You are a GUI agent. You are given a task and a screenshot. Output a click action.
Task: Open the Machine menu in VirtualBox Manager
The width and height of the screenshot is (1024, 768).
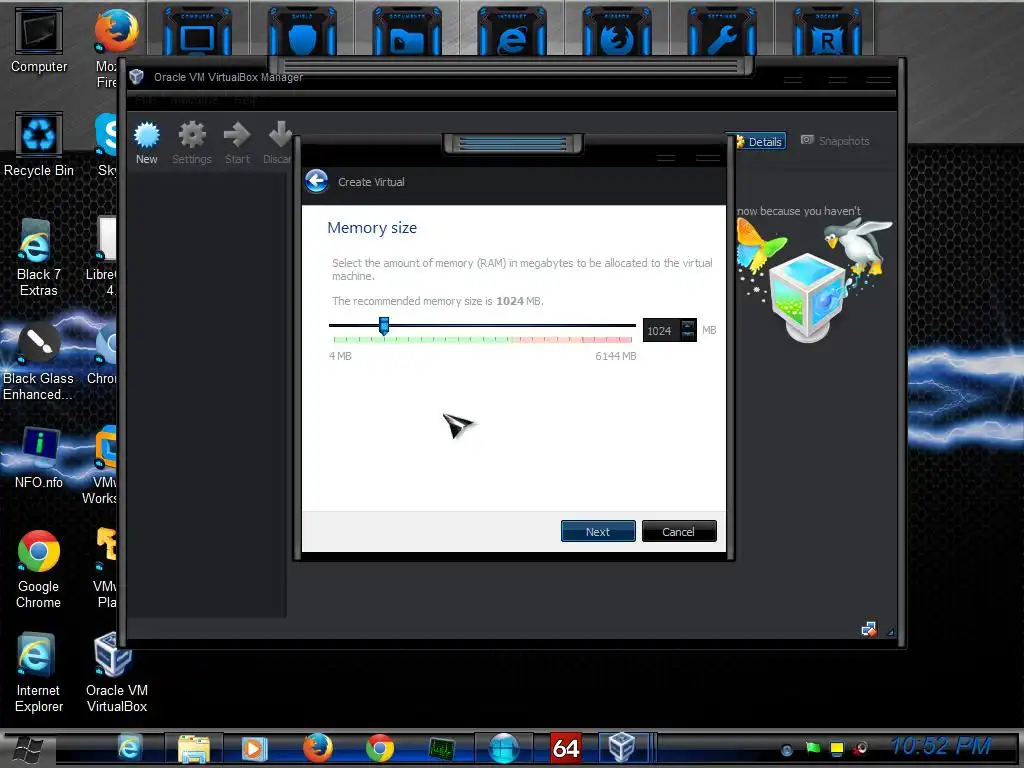click(x=195, y=100)
